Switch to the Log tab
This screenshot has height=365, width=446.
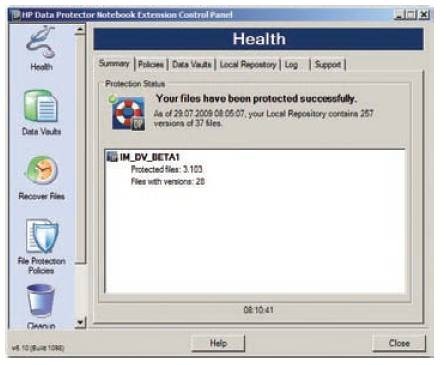click(x=291, y=64)
